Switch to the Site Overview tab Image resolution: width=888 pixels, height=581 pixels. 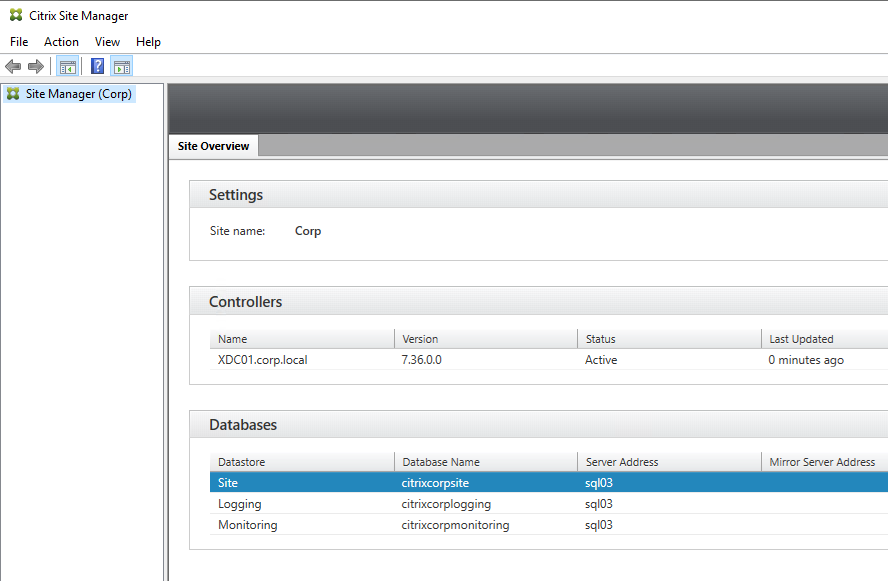click(214, 146)
